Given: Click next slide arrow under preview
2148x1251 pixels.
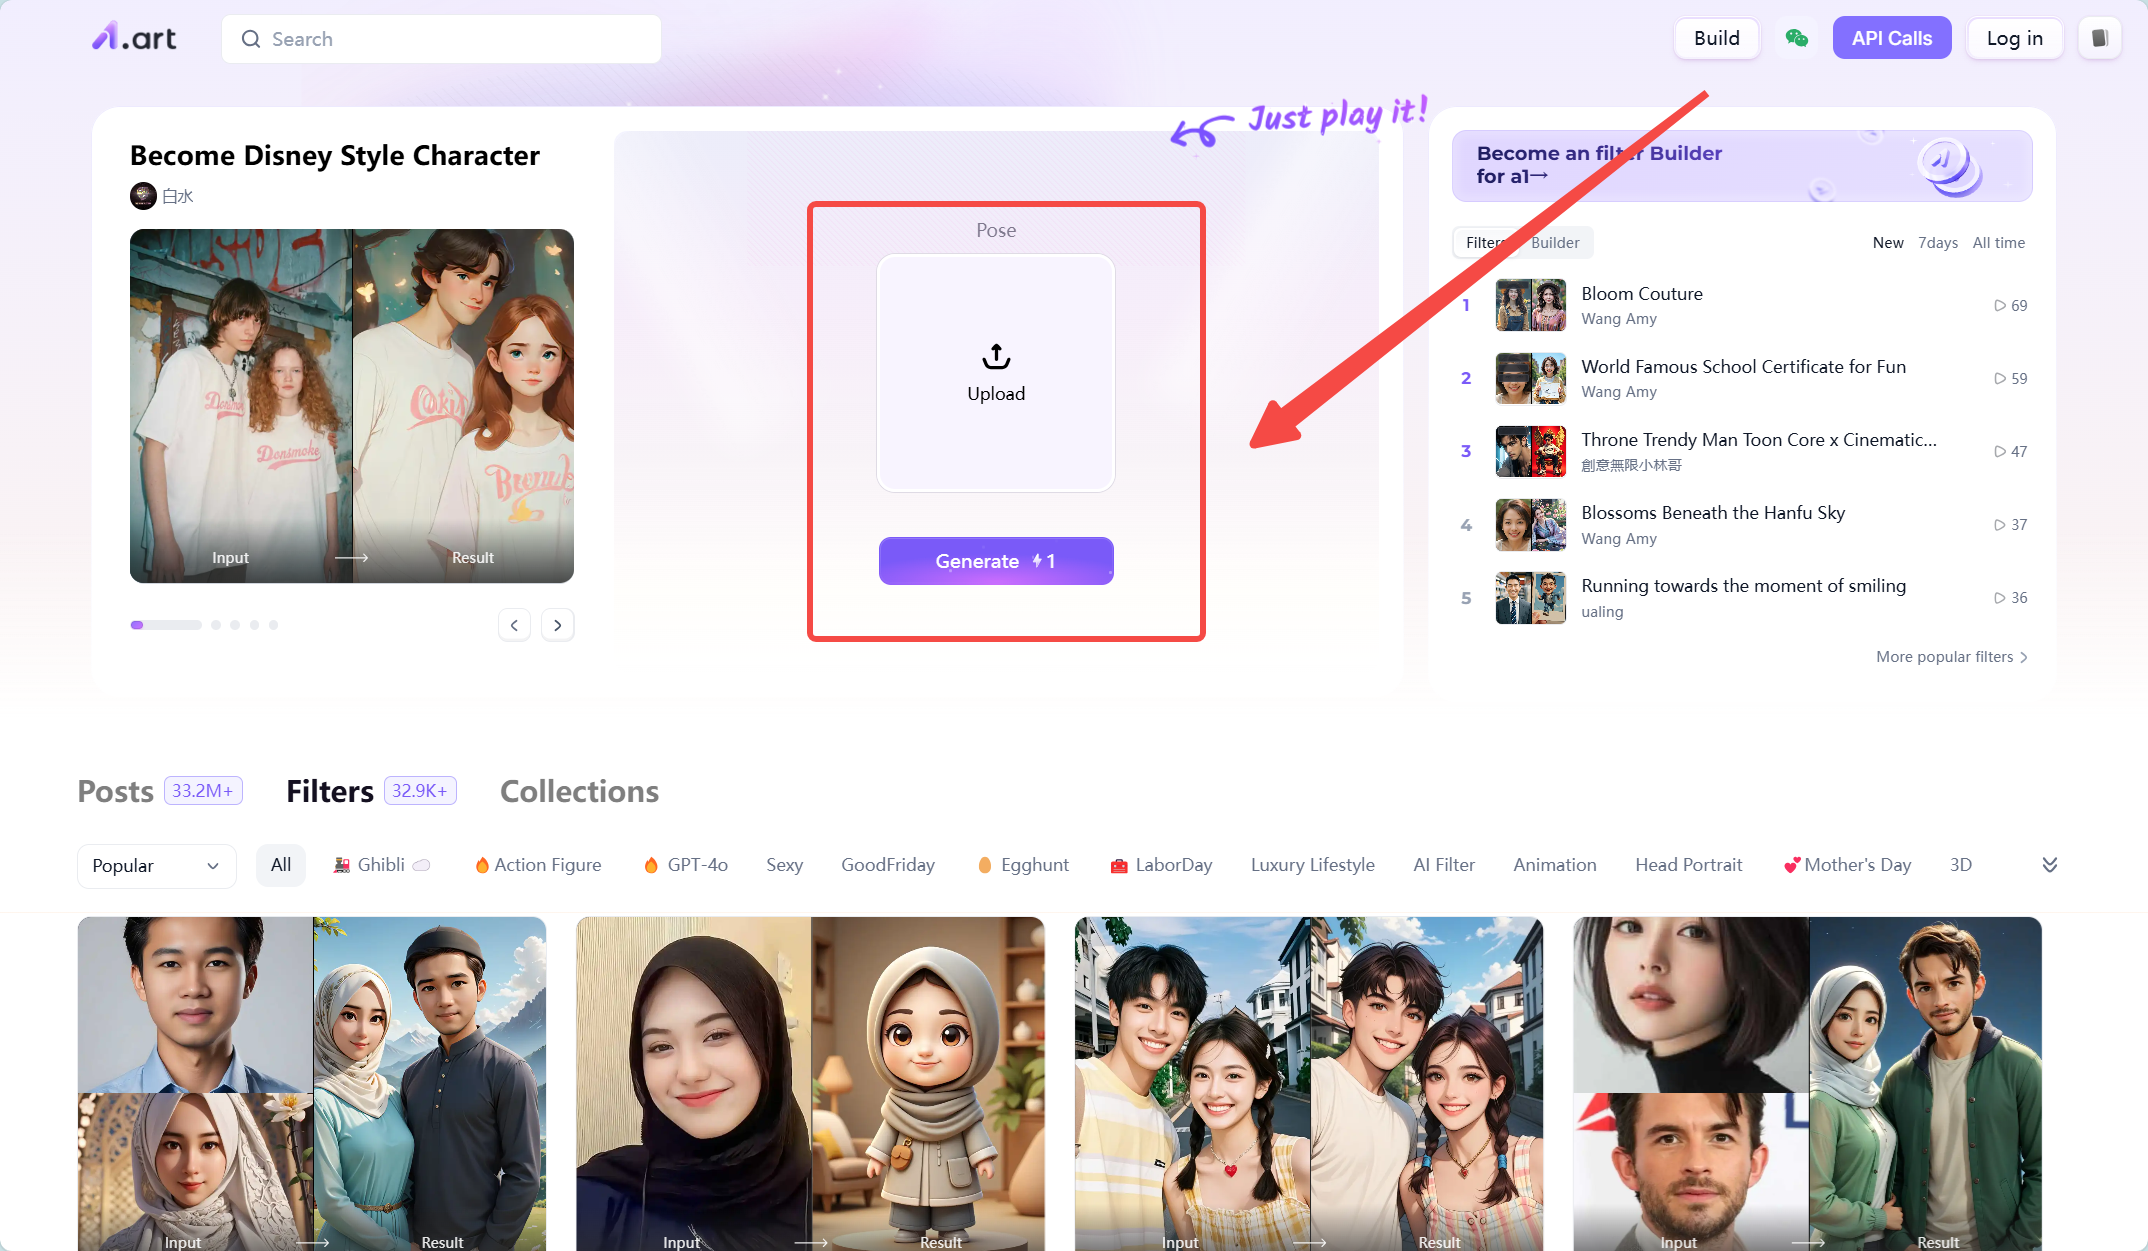Looking at the screenshot, I should point(558,625).
